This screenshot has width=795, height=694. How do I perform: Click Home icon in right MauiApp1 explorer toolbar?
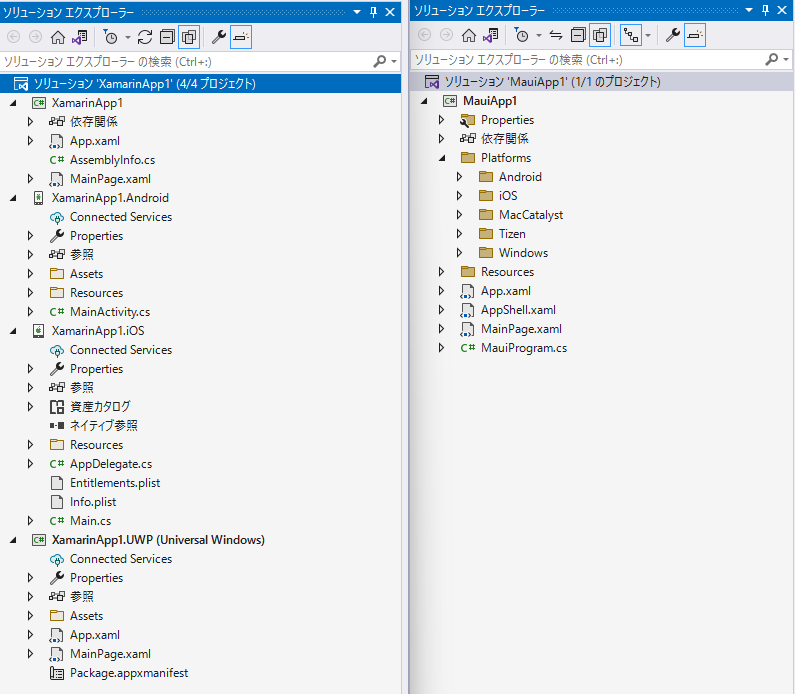point(469,35)
